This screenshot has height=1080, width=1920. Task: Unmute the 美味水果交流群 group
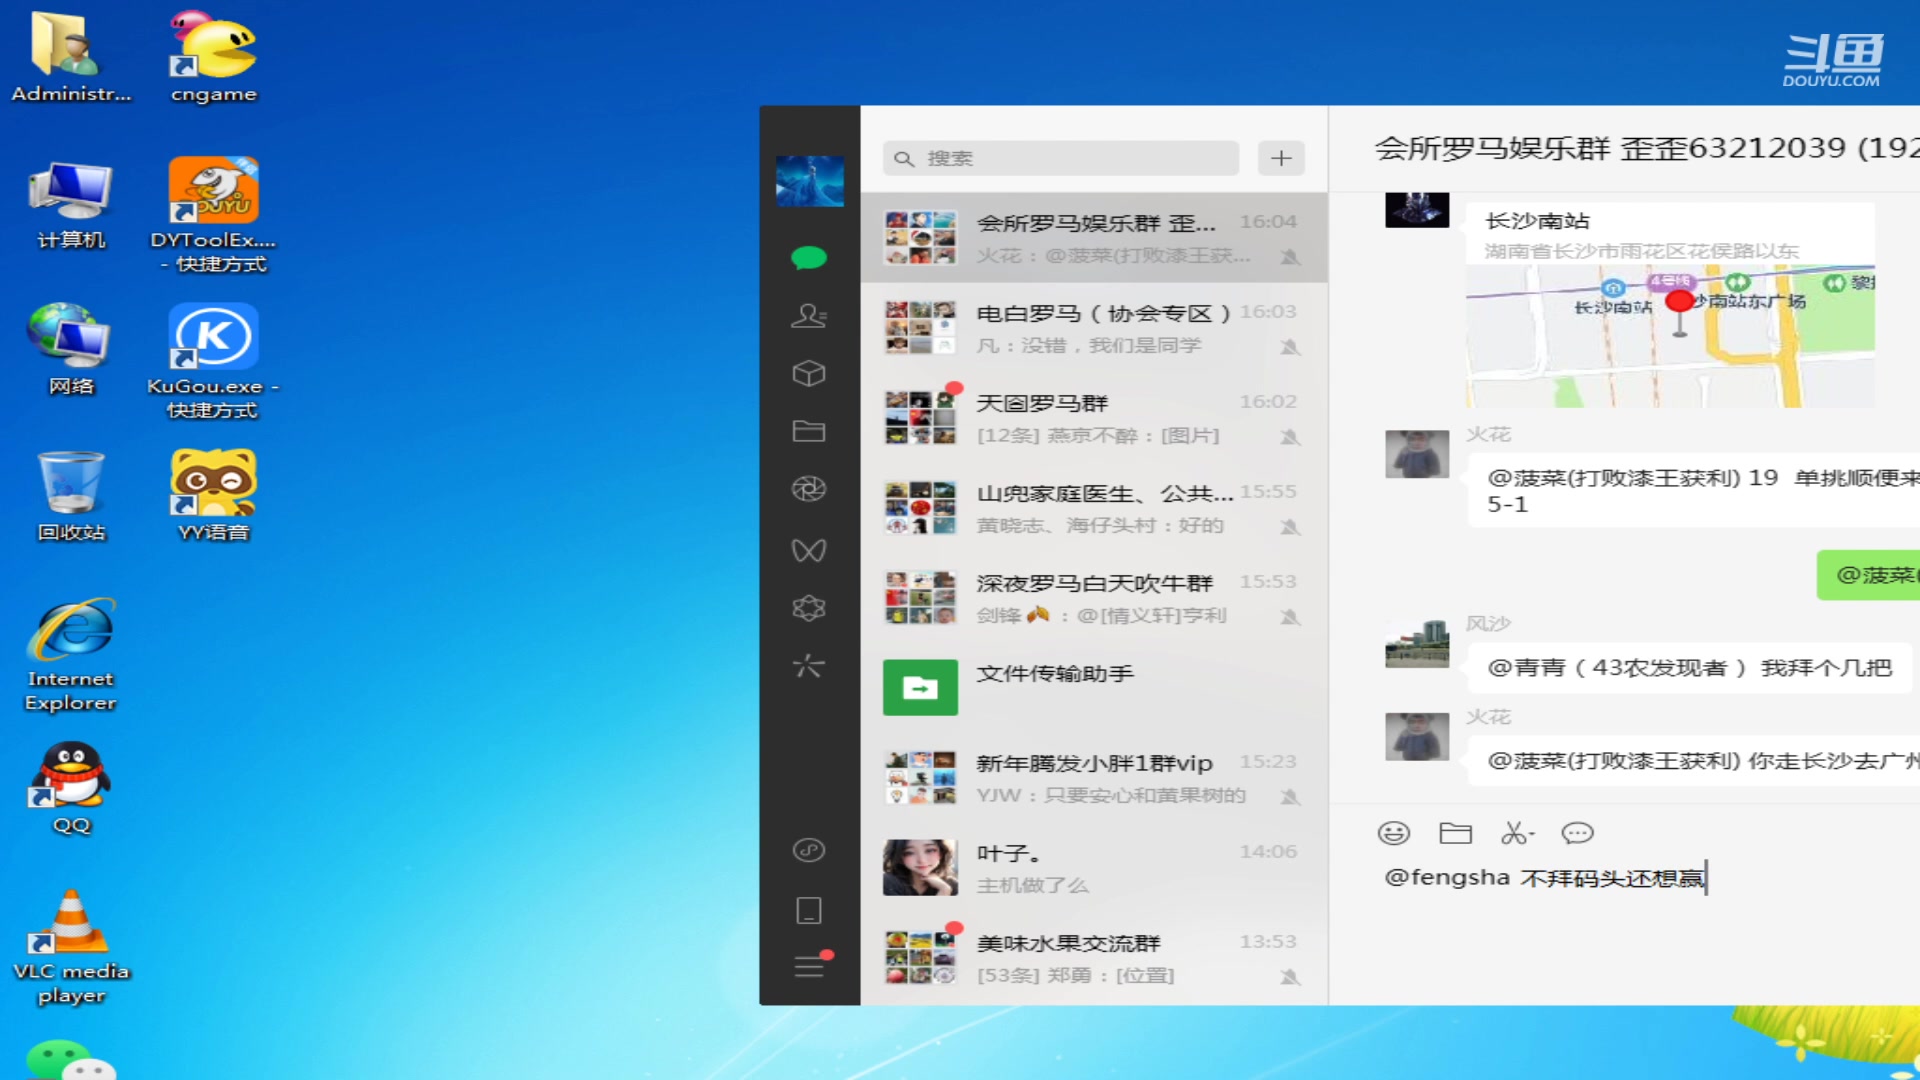click(1291, 975)
